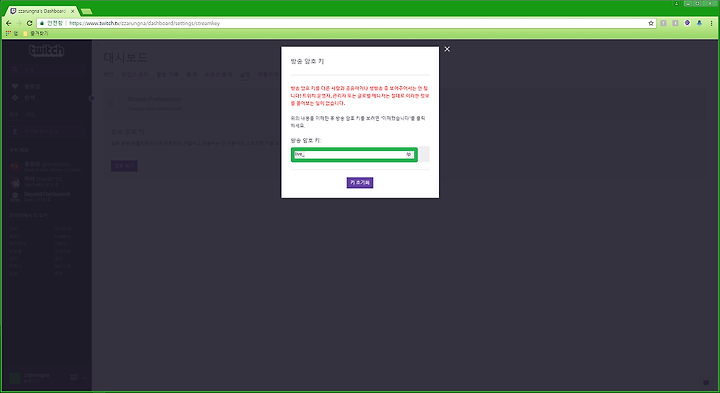Open the Chrome user profile icon in the title bar

click(x=676, y=4)
